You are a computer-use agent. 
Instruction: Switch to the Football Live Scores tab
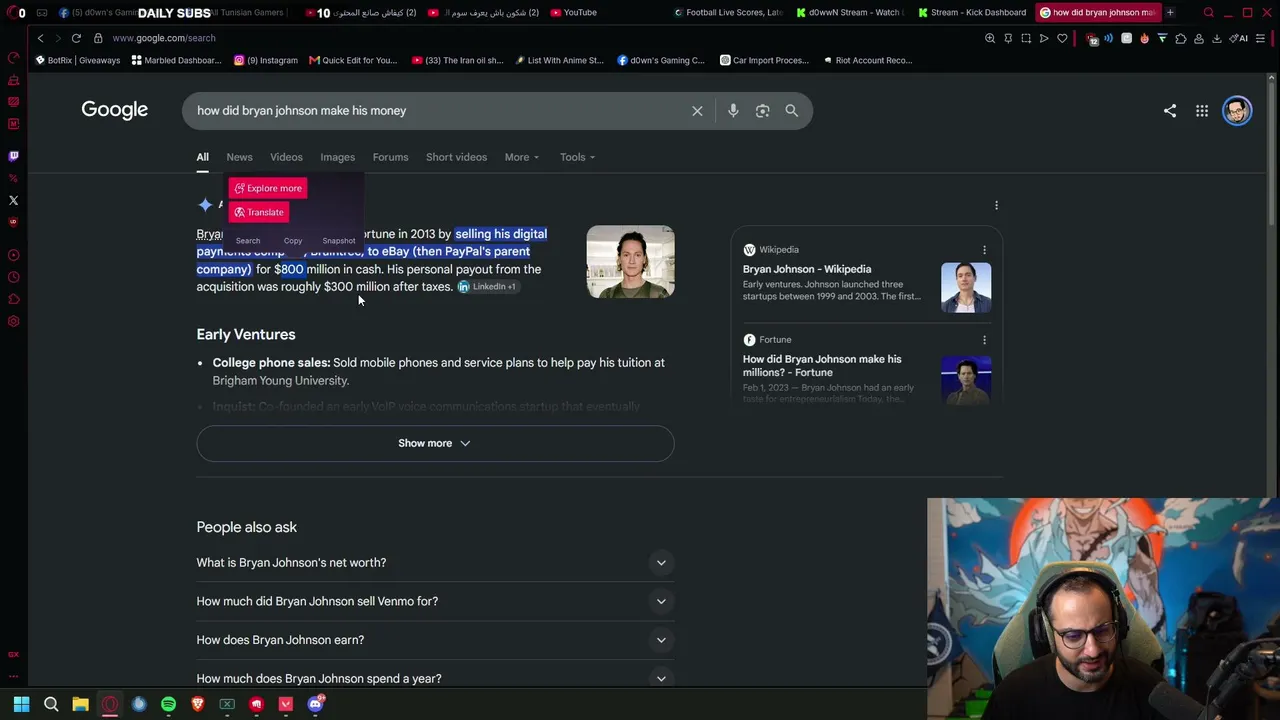pos(728,12)
